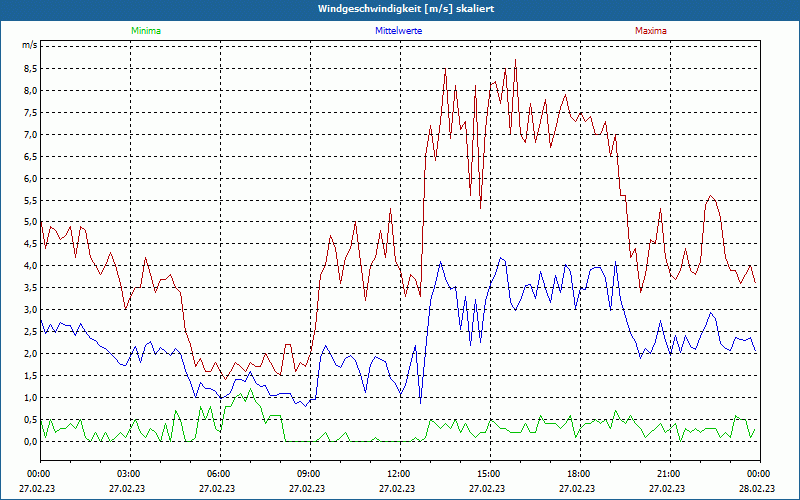Click the 06:00 time axis label
Screen dimensions: 800x500
pos(218,474)
